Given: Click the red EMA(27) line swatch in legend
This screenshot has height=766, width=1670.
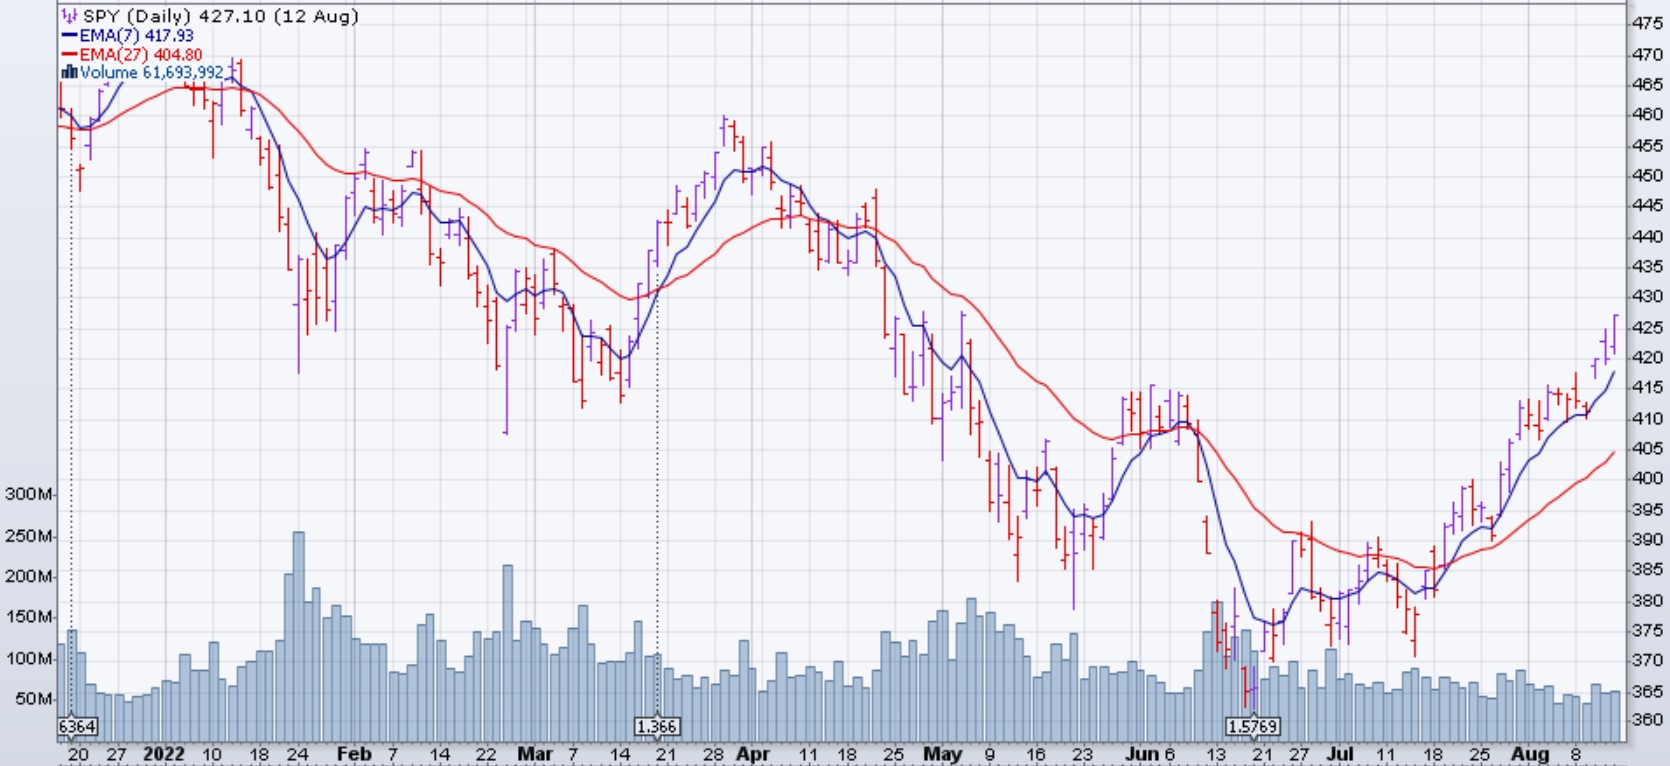Looking at the screenshot, I should tap(69, 55).
